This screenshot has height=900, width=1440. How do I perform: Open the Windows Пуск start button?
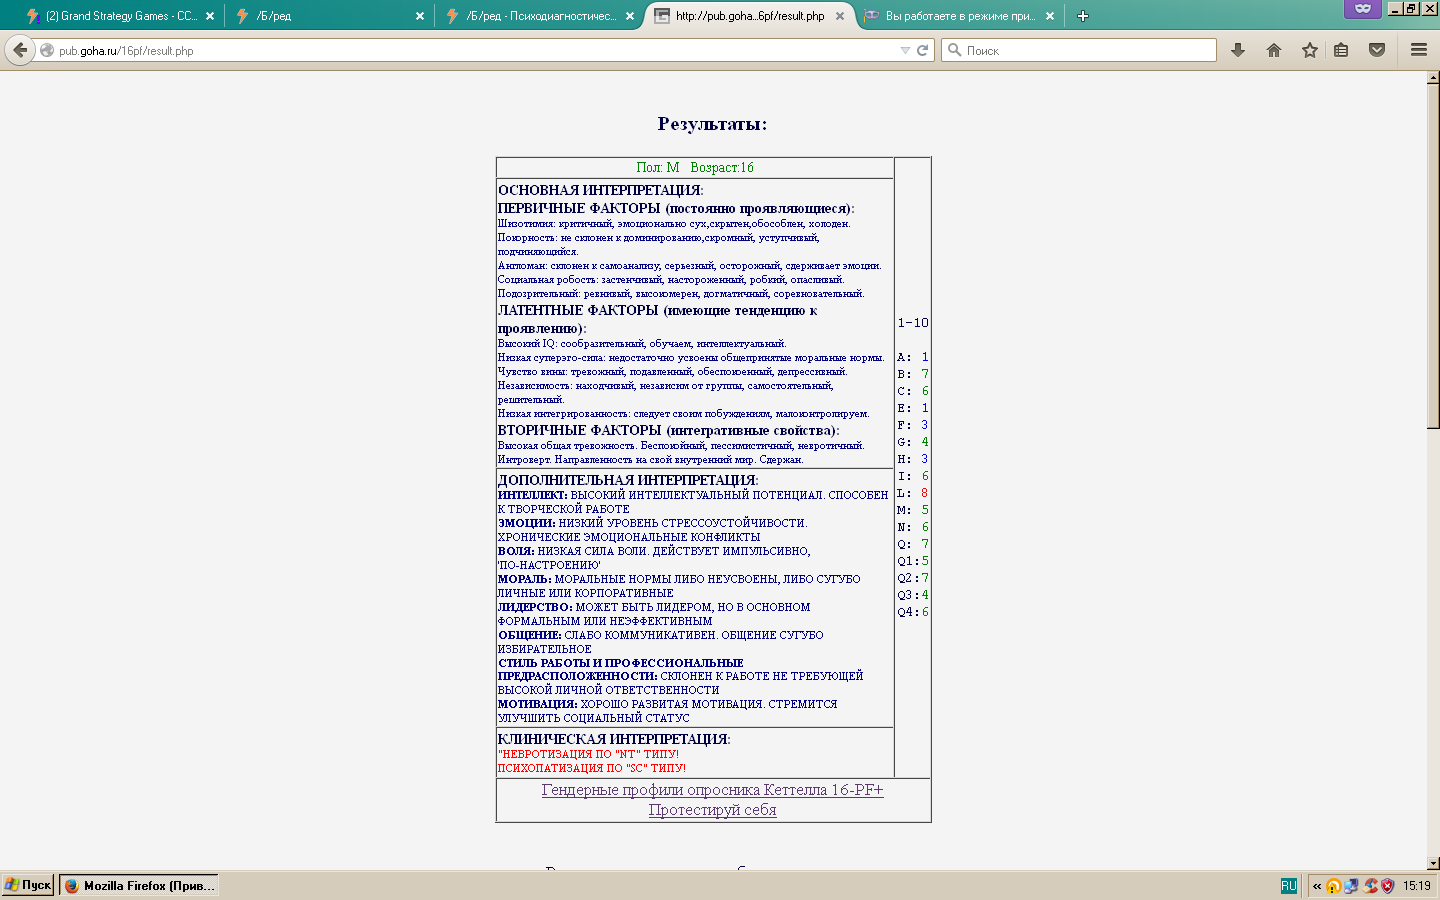[x=28, y=885]
